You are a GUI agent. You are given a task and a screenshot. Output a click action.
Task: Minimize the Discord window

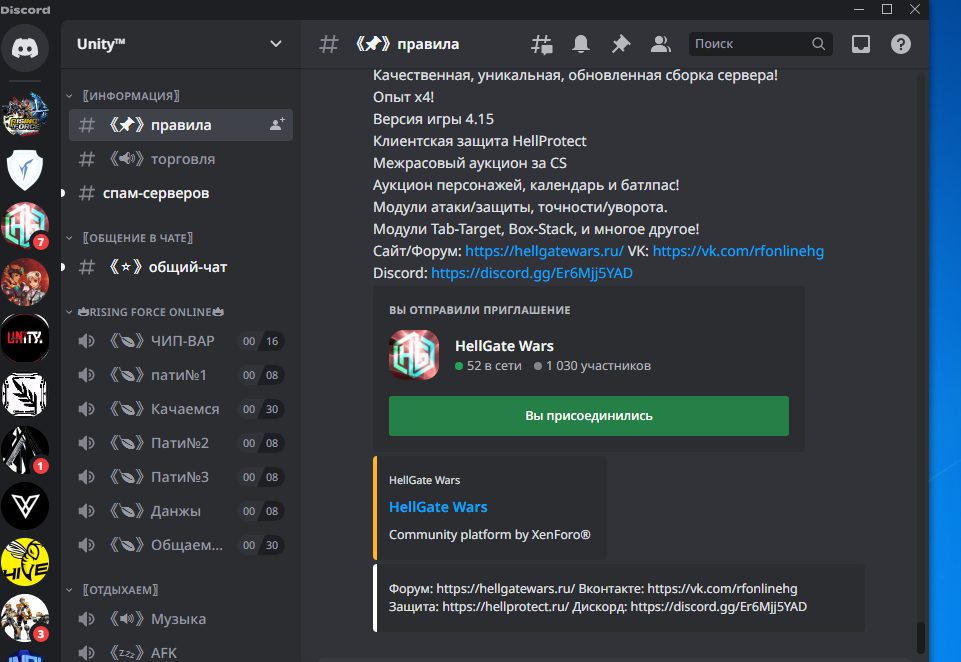point(859,9)
